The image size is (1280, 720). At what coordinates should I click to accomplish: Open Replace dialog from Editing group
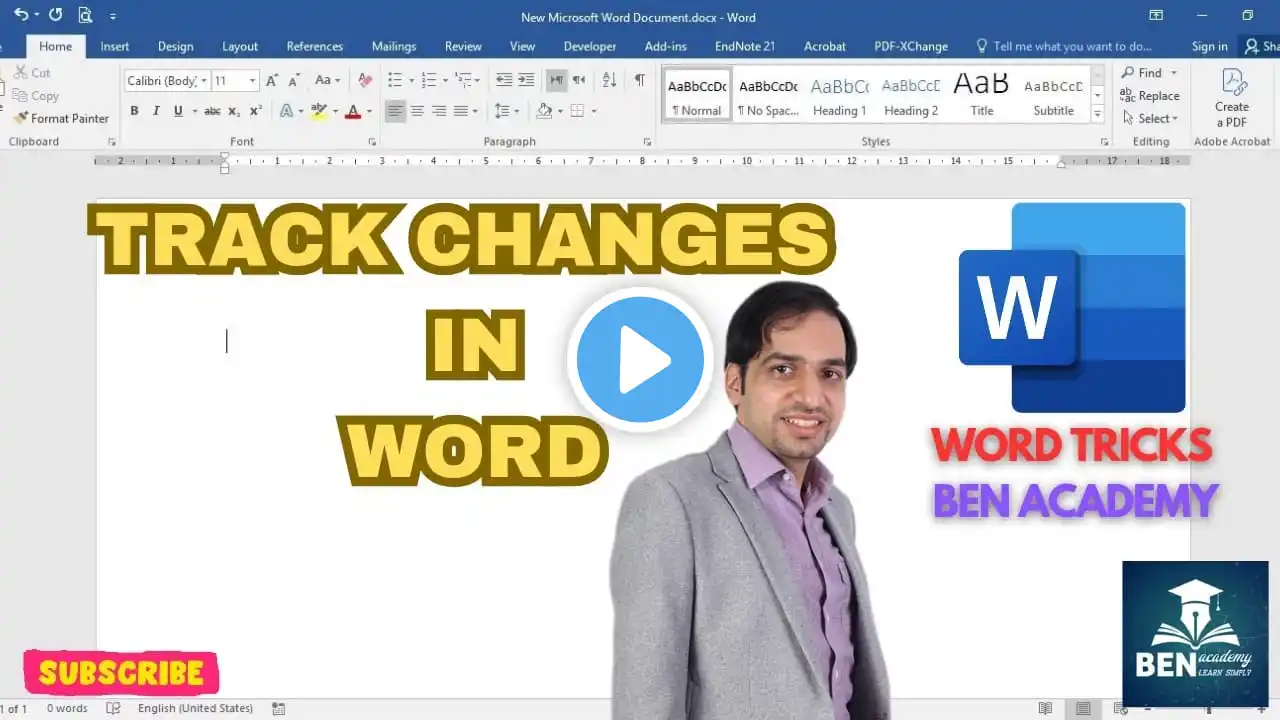pos(1150,96)
